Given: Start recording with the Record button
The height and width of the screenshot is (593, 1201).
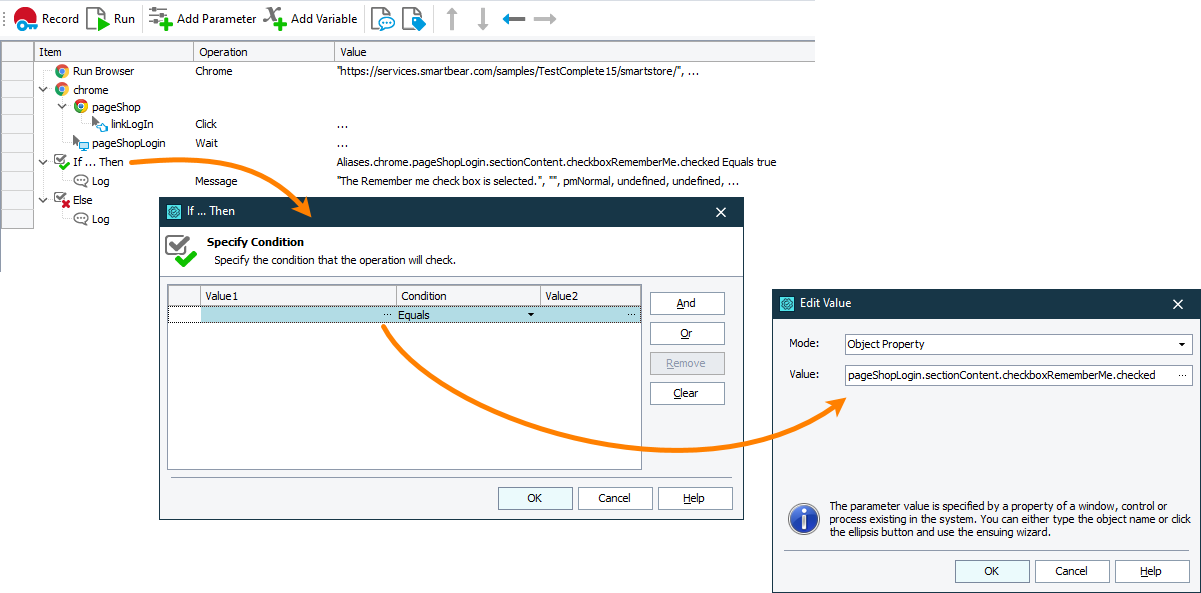Looking at the screenshot, I should (x=47, y=18).
